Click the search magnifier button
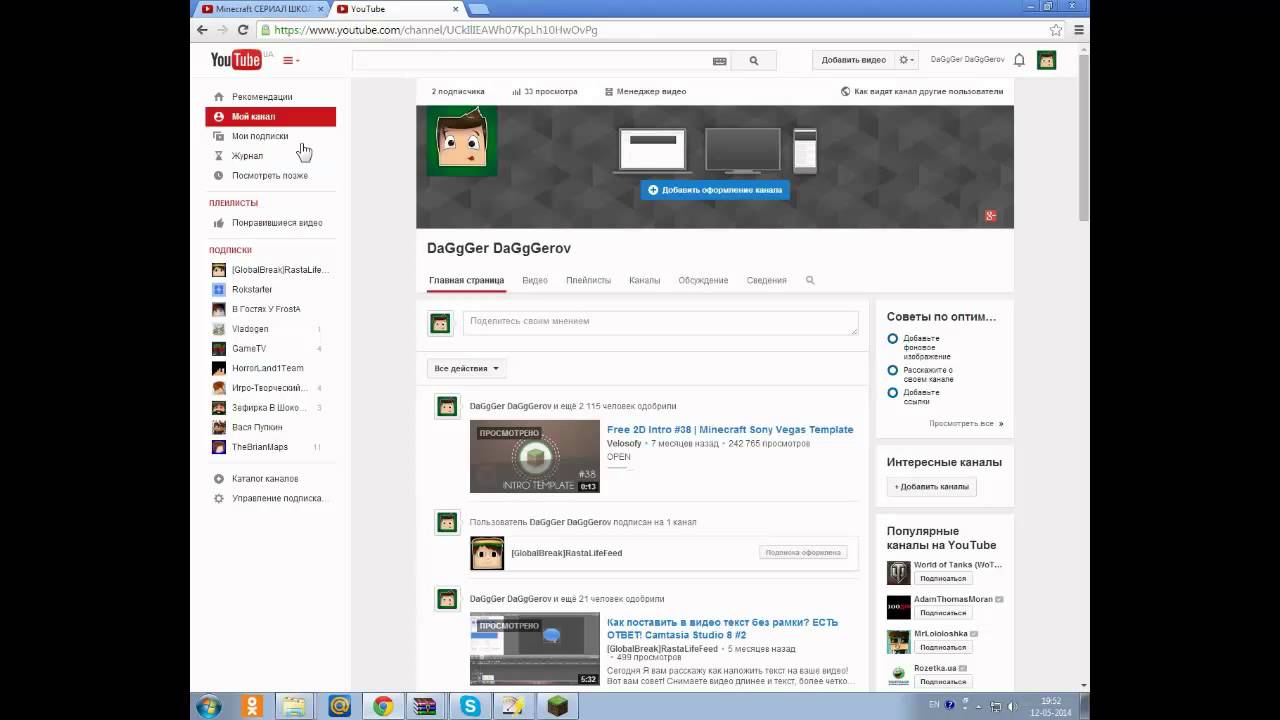The image size is (1280, 720). [x=754, y=60]
